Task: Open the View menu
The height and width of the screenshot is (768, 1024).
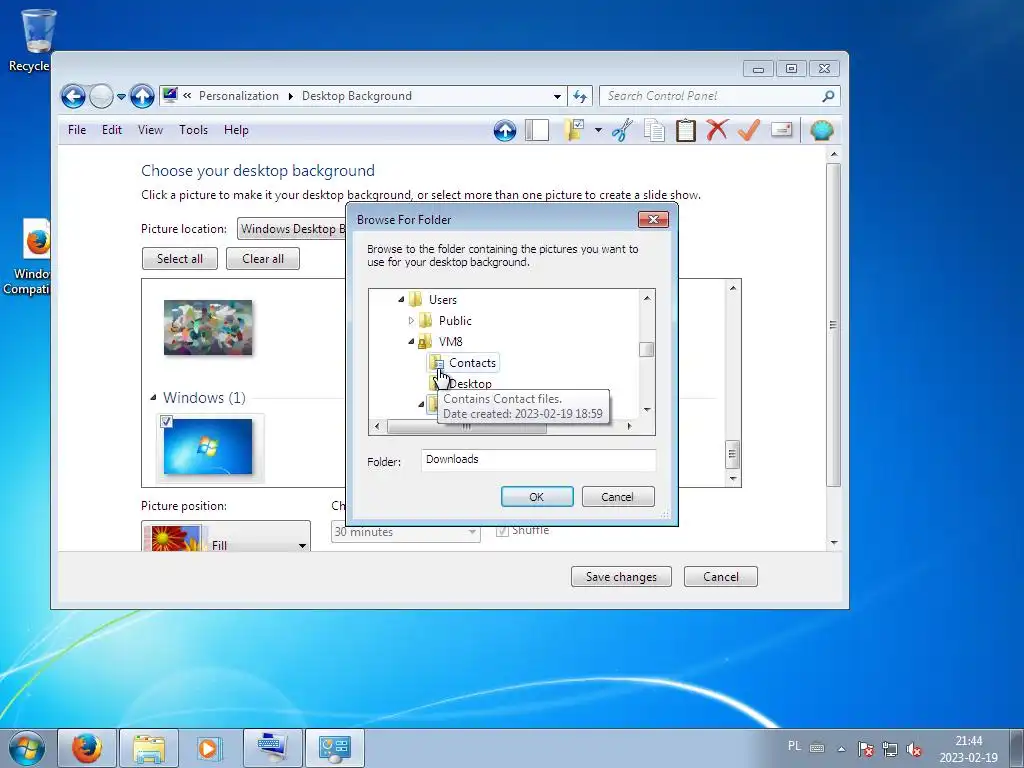Action: tap(150, 130)
